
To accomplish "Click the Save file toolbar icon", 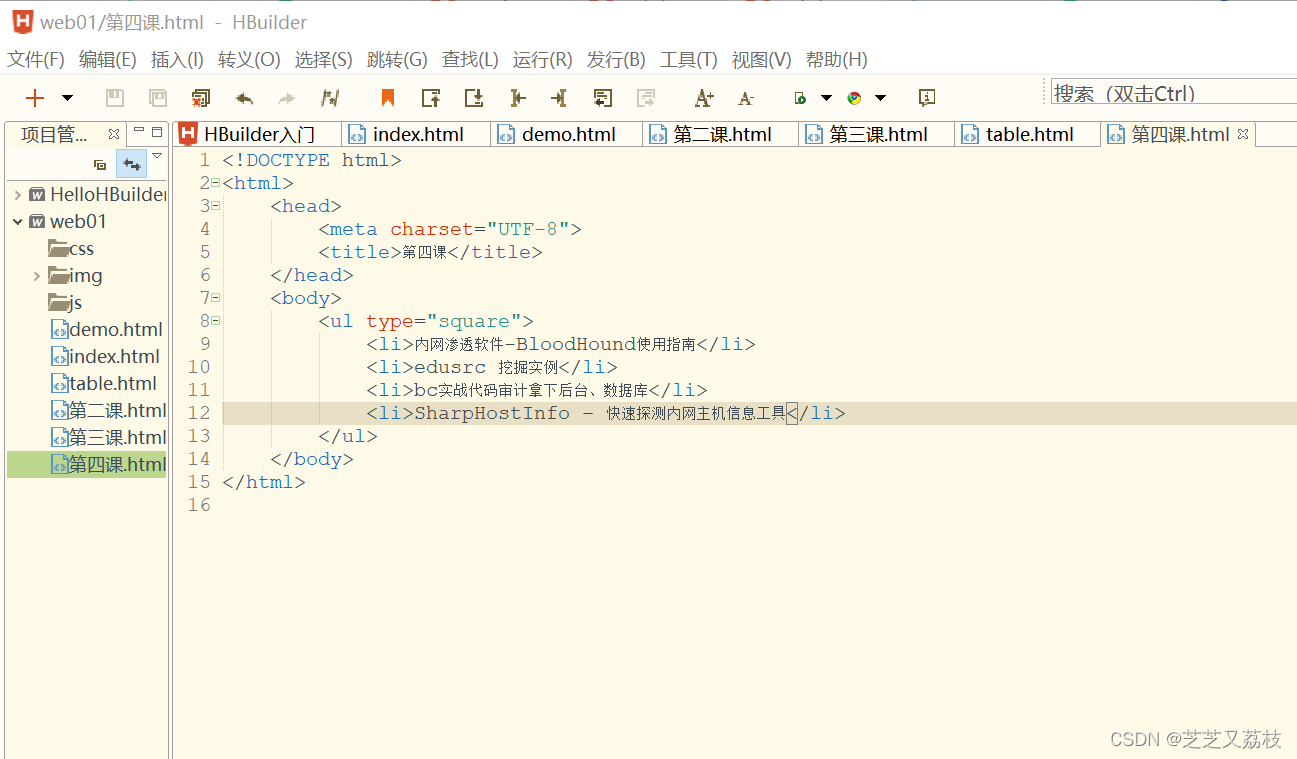I will pos(115,97).
